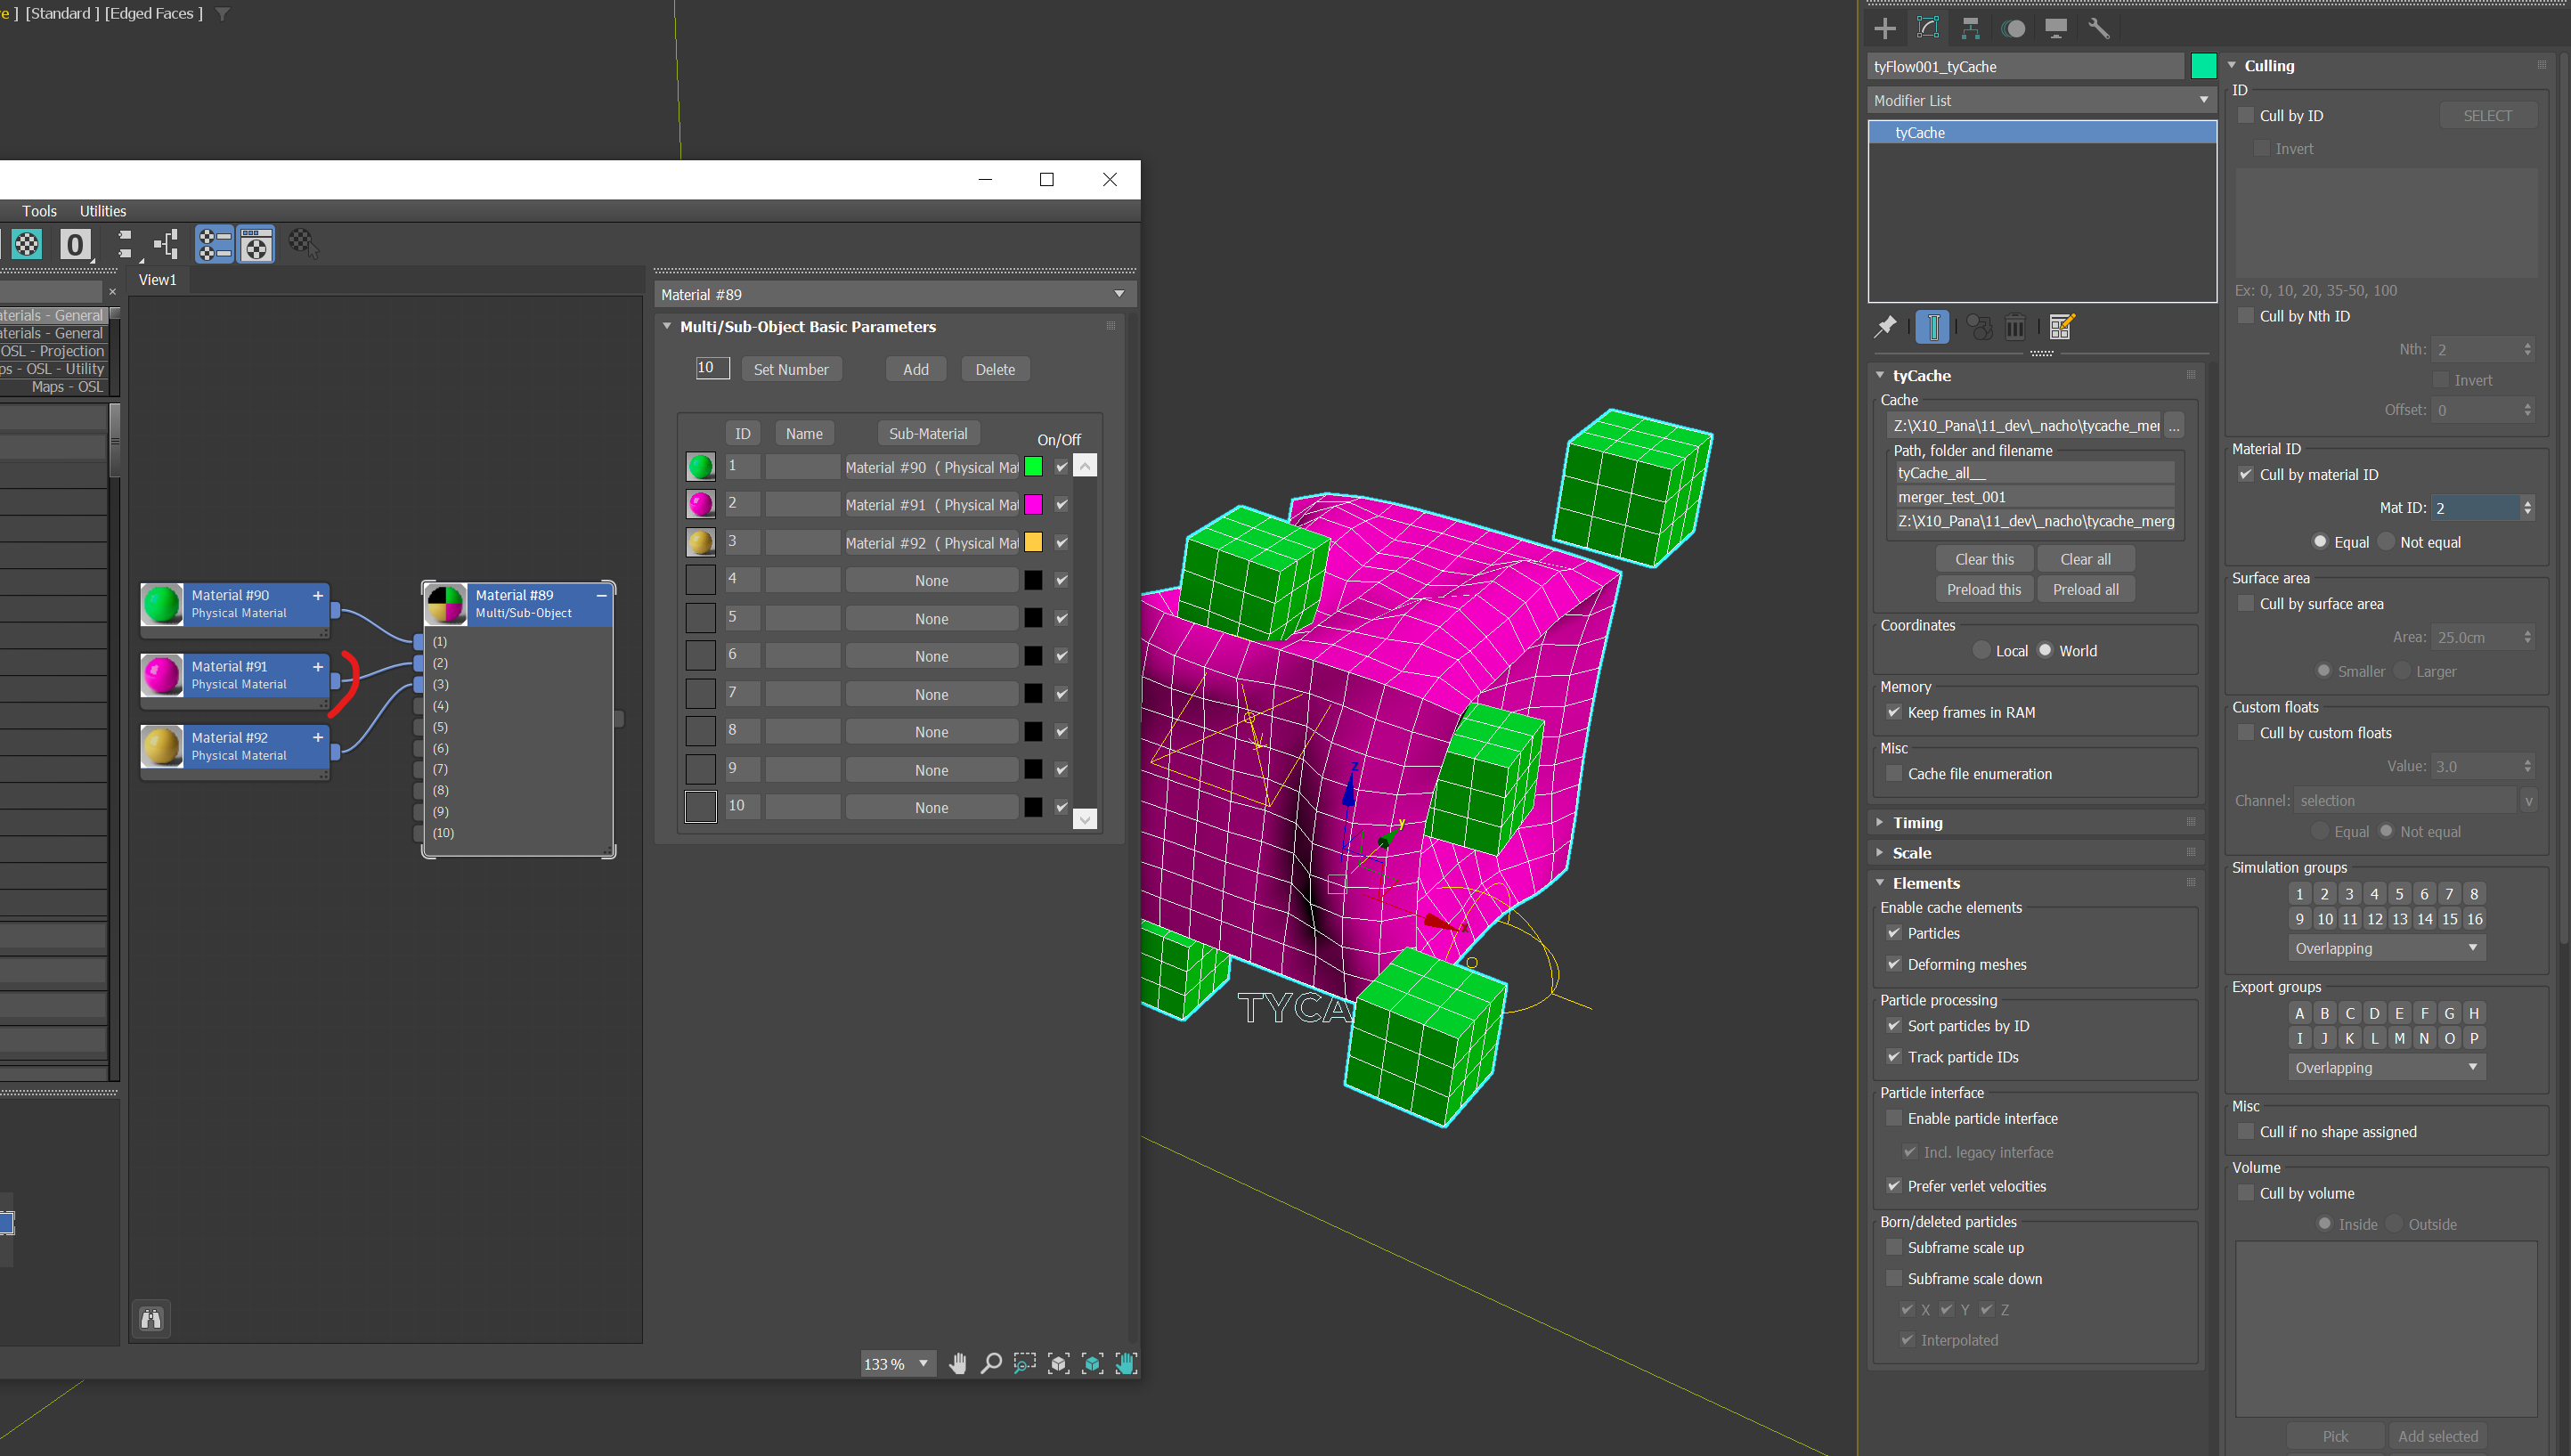Click the Set Number button
The height and width of the screenshot is (1456, 2571).
[791, 369]
